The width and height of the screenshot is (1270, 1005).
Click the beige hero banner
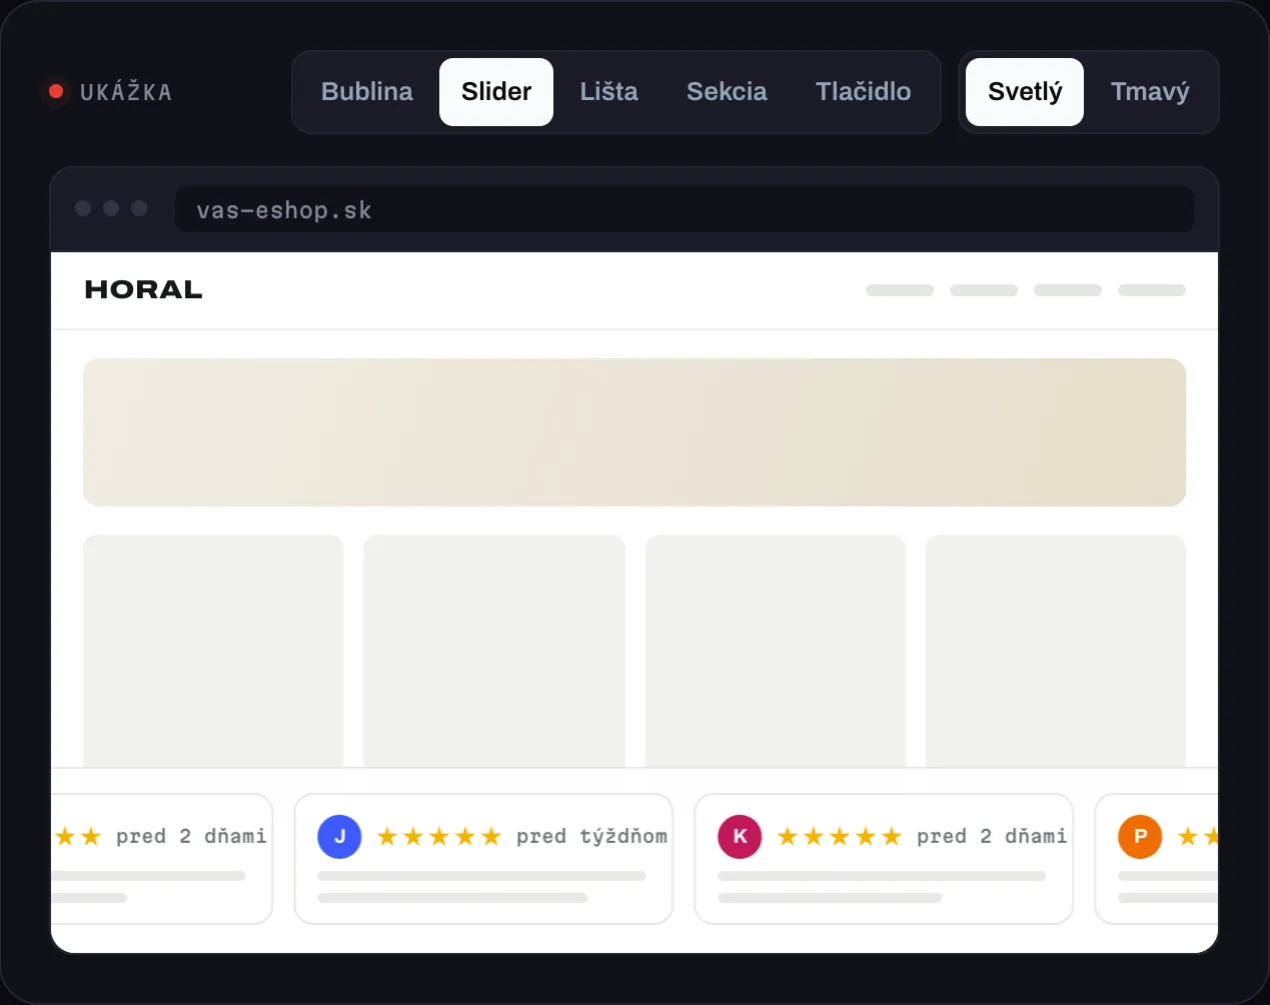[634, 432]
